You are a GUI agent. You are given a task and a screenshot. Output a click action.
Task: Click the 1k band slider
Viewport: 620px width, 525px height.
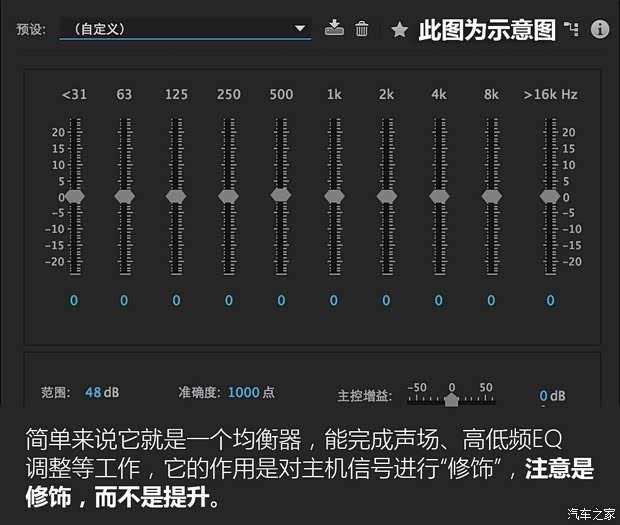[x=334, y=196]
